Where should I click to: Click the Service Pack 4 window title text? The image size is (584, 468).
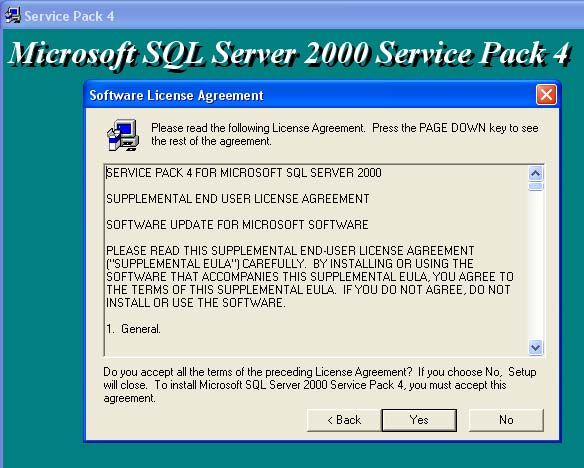[x=69, y=16]
